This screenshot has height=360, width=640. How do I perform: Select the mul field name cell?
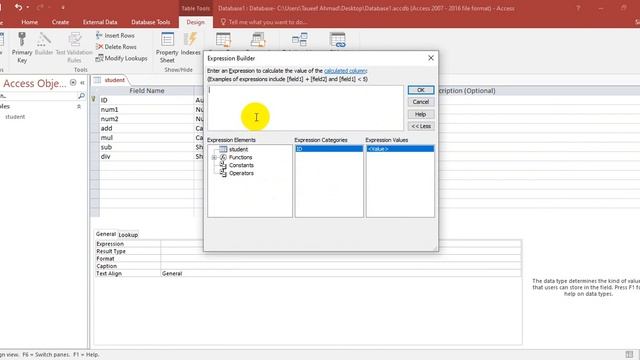[147, 138]
